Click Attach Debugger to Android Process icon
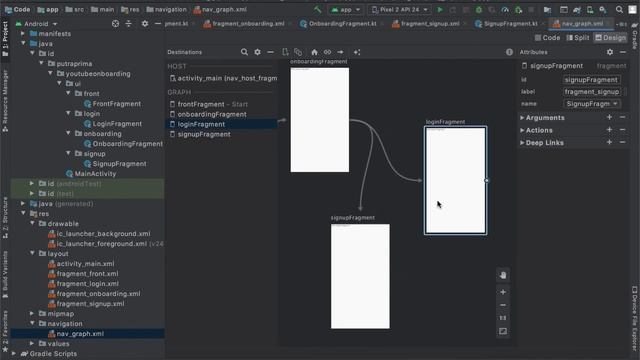This screenshot has width=640, height=360. point(518,9)
